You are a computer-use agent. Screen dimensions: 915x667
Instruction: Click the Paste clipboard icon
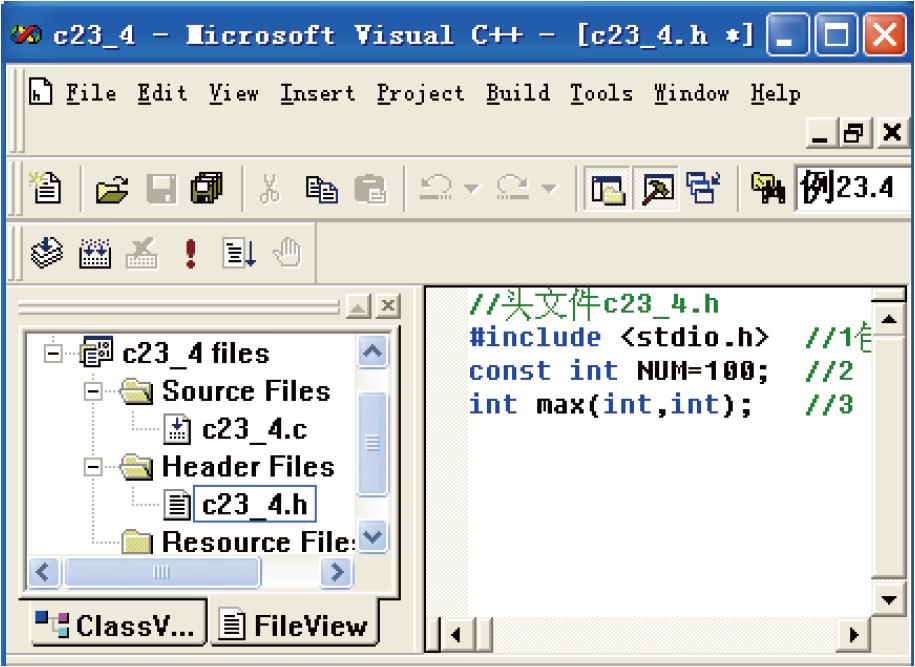pos(370,188)
